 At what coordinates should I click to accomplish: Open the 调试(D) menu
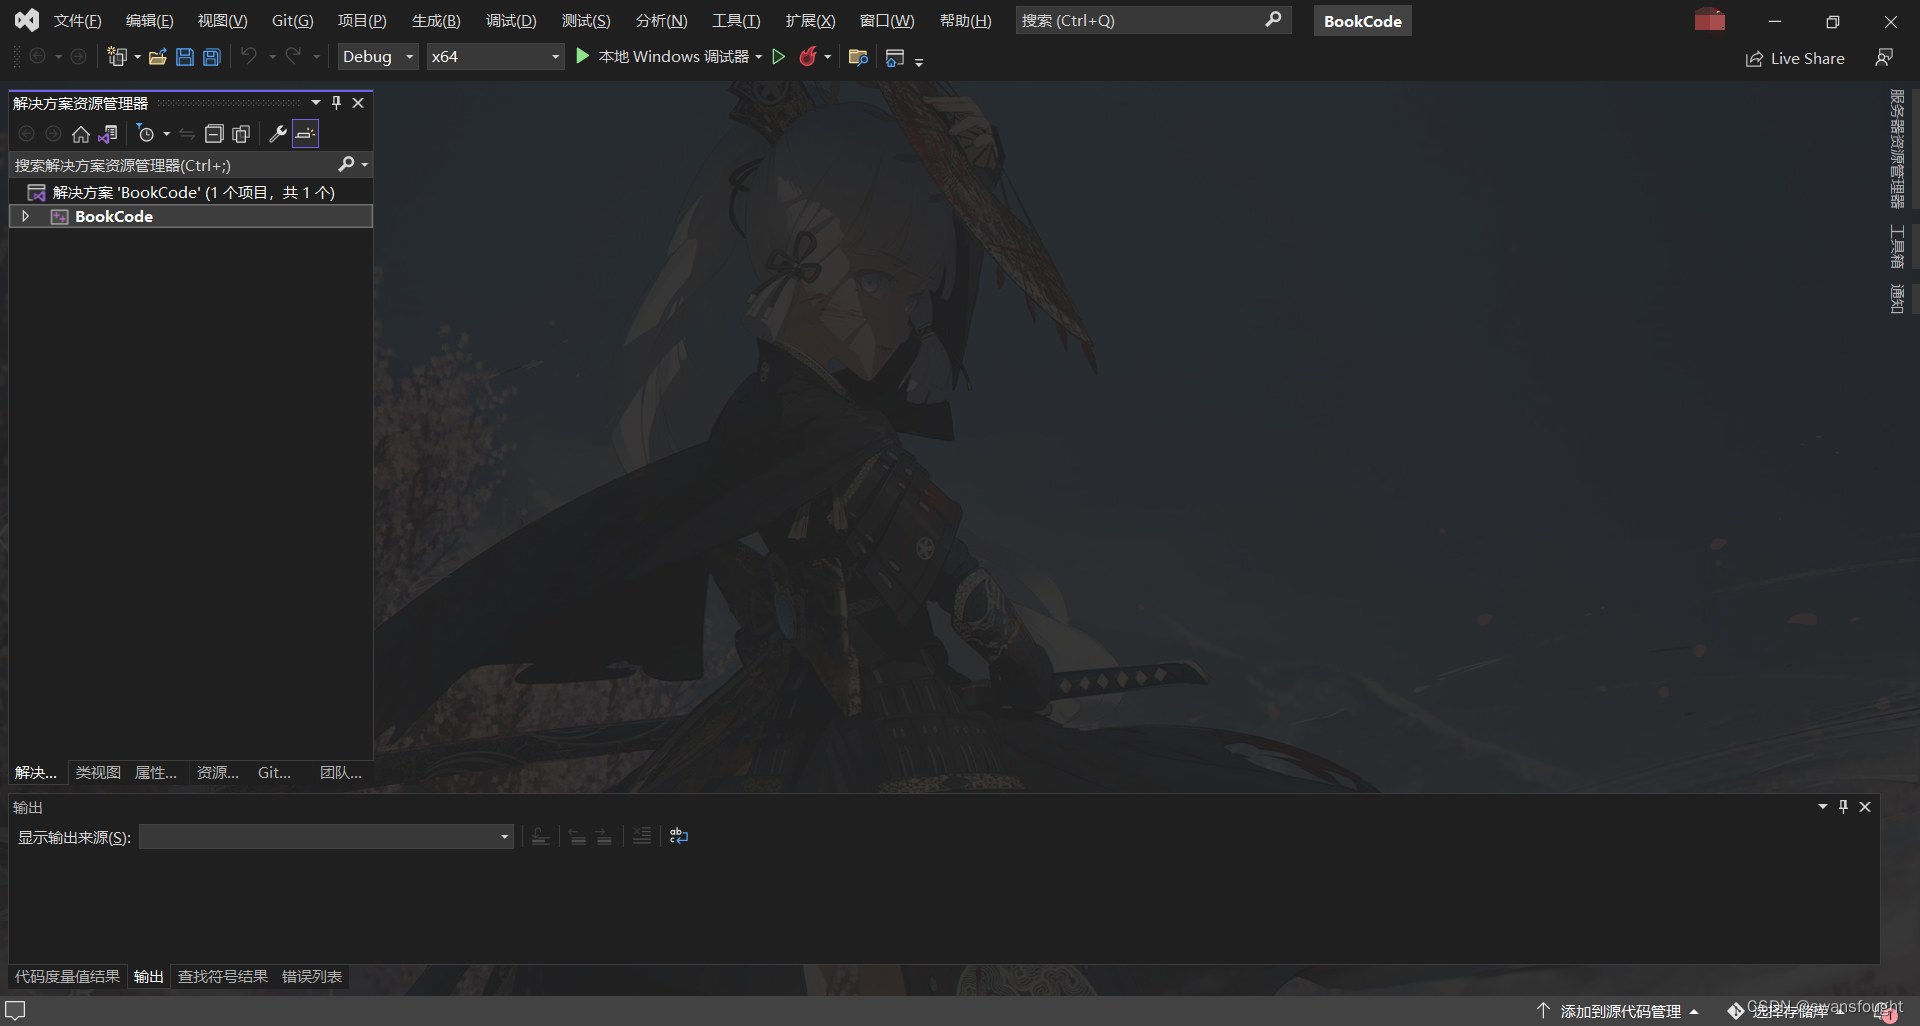click(511, 21)
